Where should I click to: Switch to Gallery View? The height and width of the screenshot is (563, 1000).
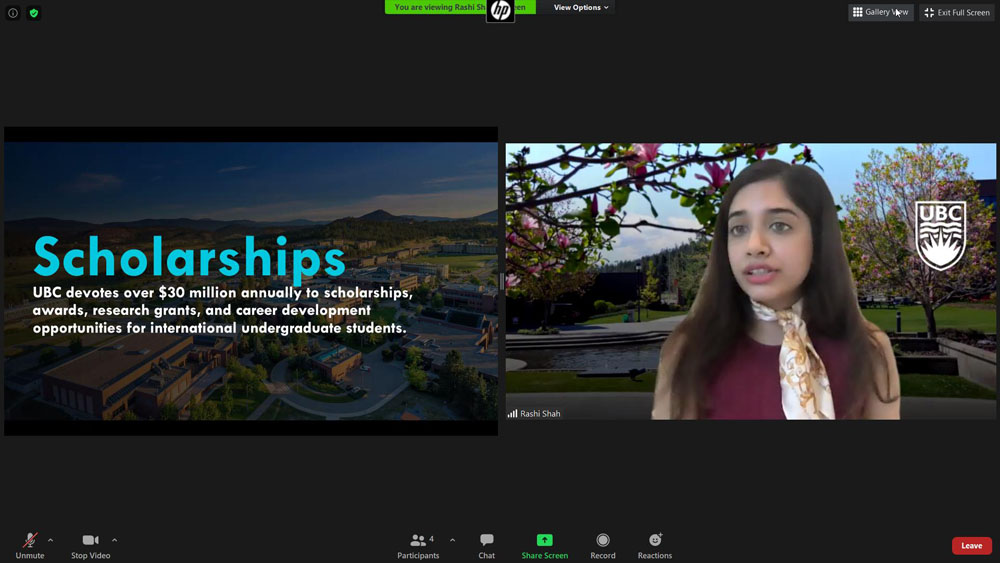(880, 12)
